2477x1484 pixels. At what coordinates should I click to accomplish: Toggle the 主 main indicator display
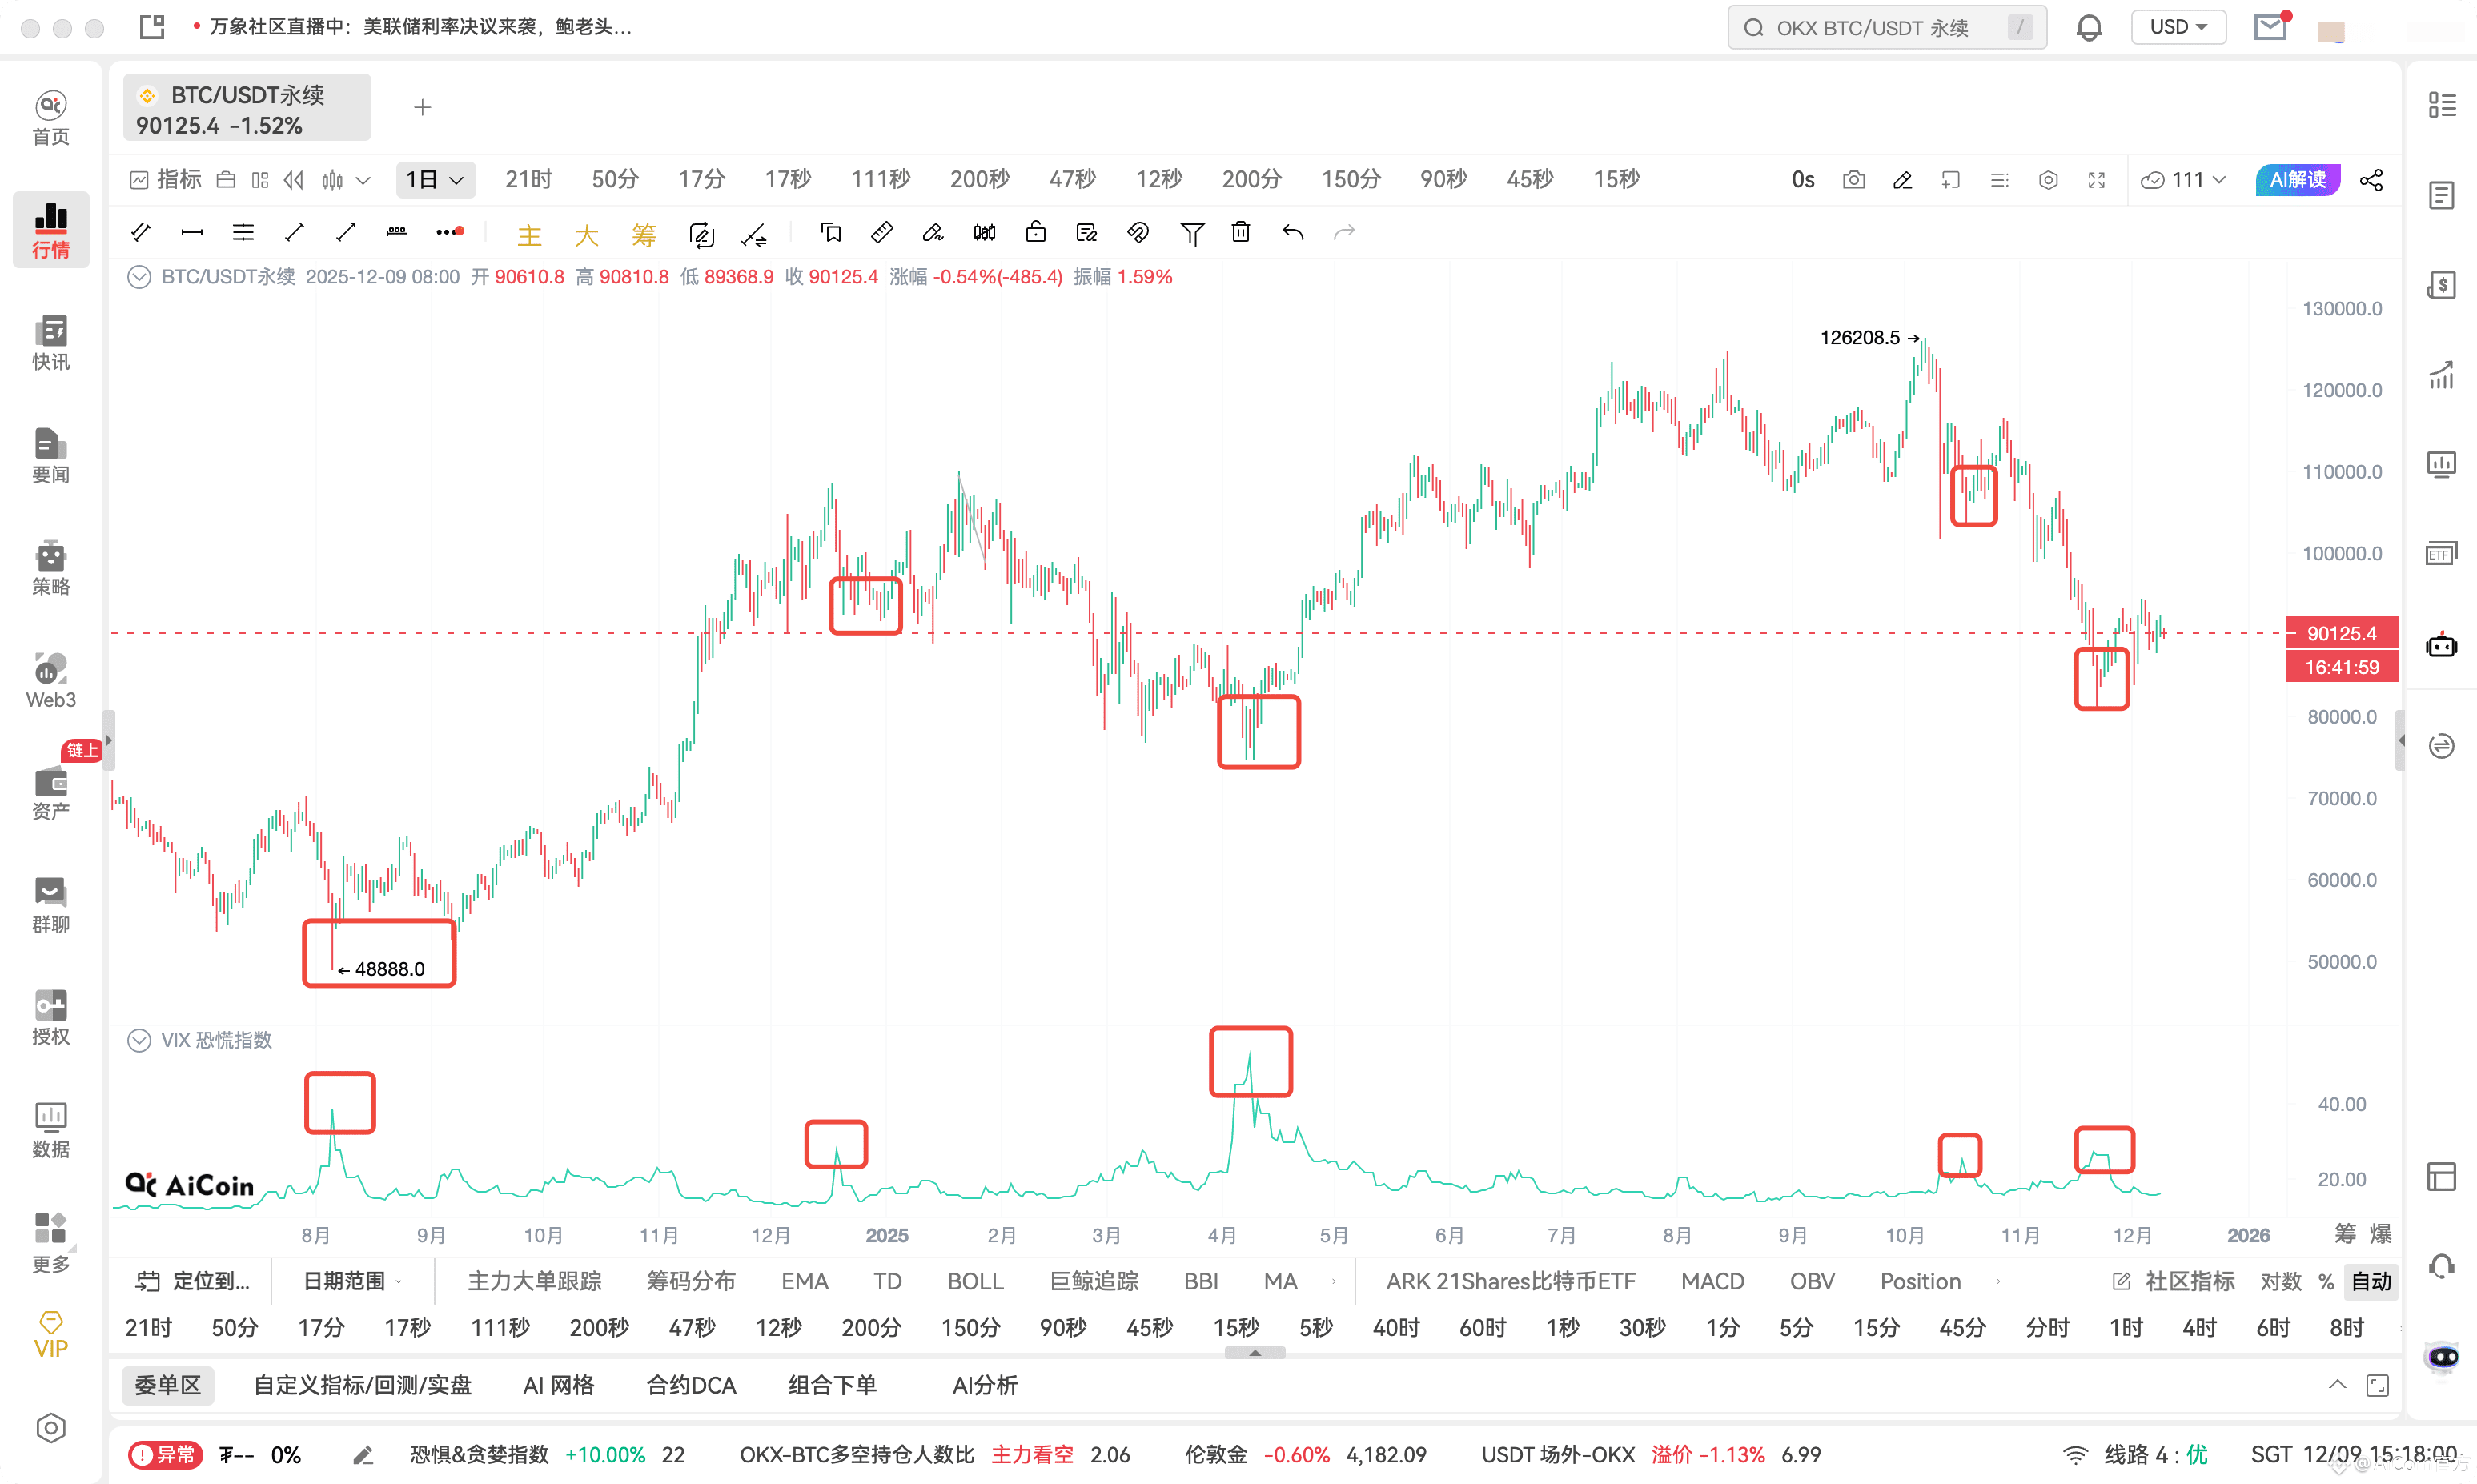[530, 234]
